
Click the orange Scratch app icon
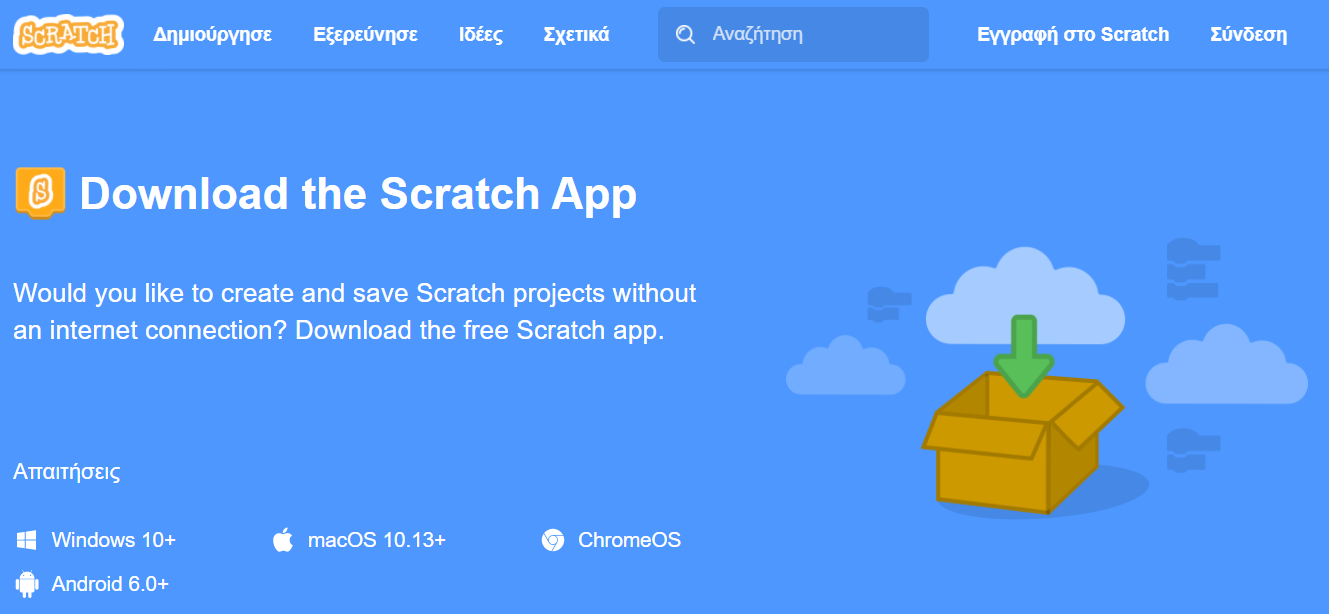click(x=41, y=193)
